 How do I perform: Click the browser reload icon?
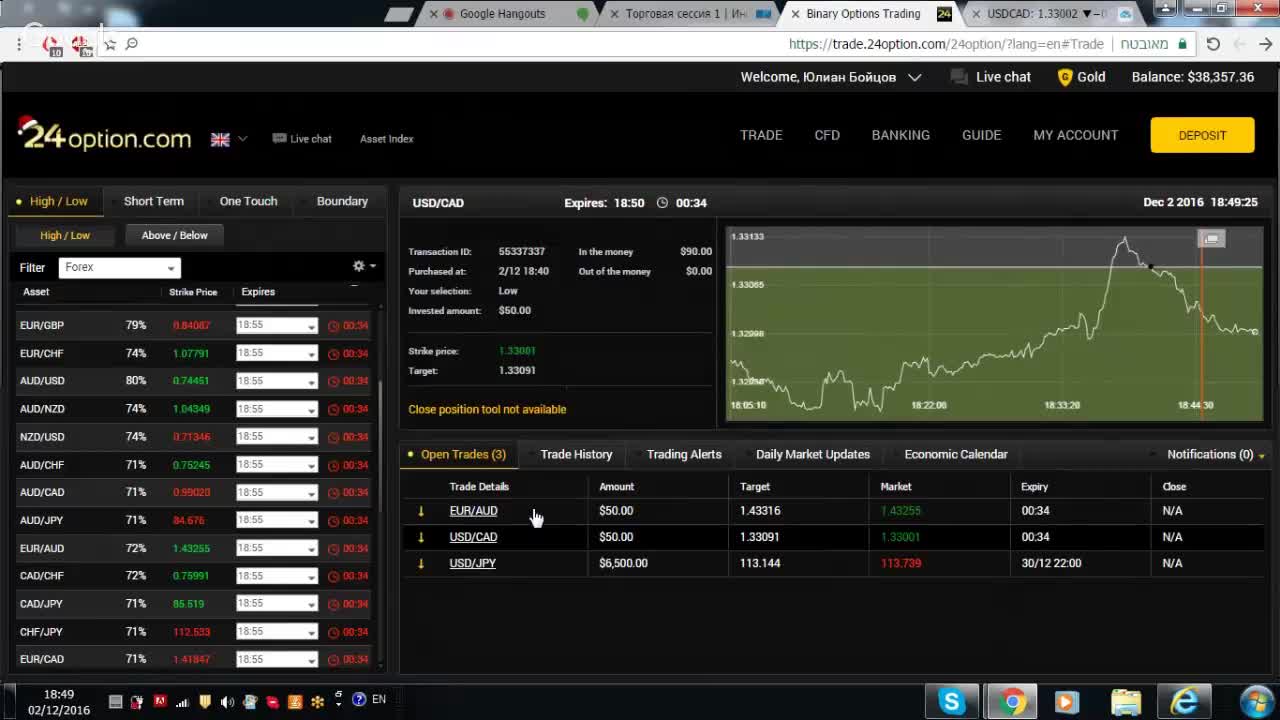click(x=1213, y=44)
